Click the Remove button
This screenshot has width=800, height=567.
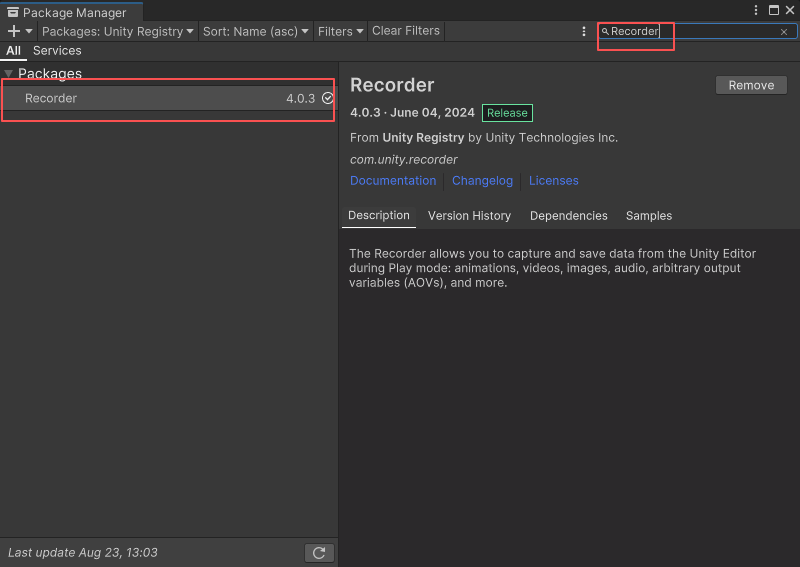pos(751,85)
